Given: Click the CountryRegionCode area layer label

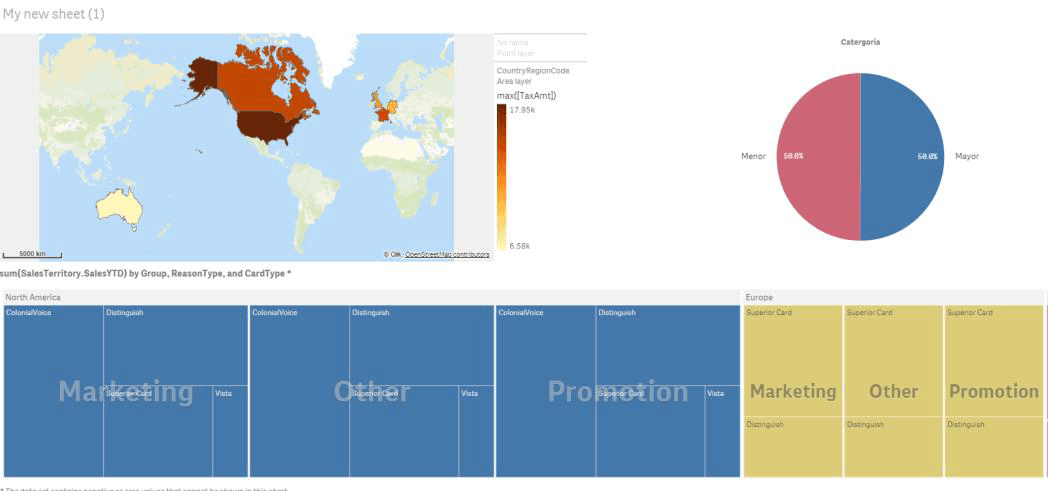Looking at the screenshot, I should tap(533, 70).
